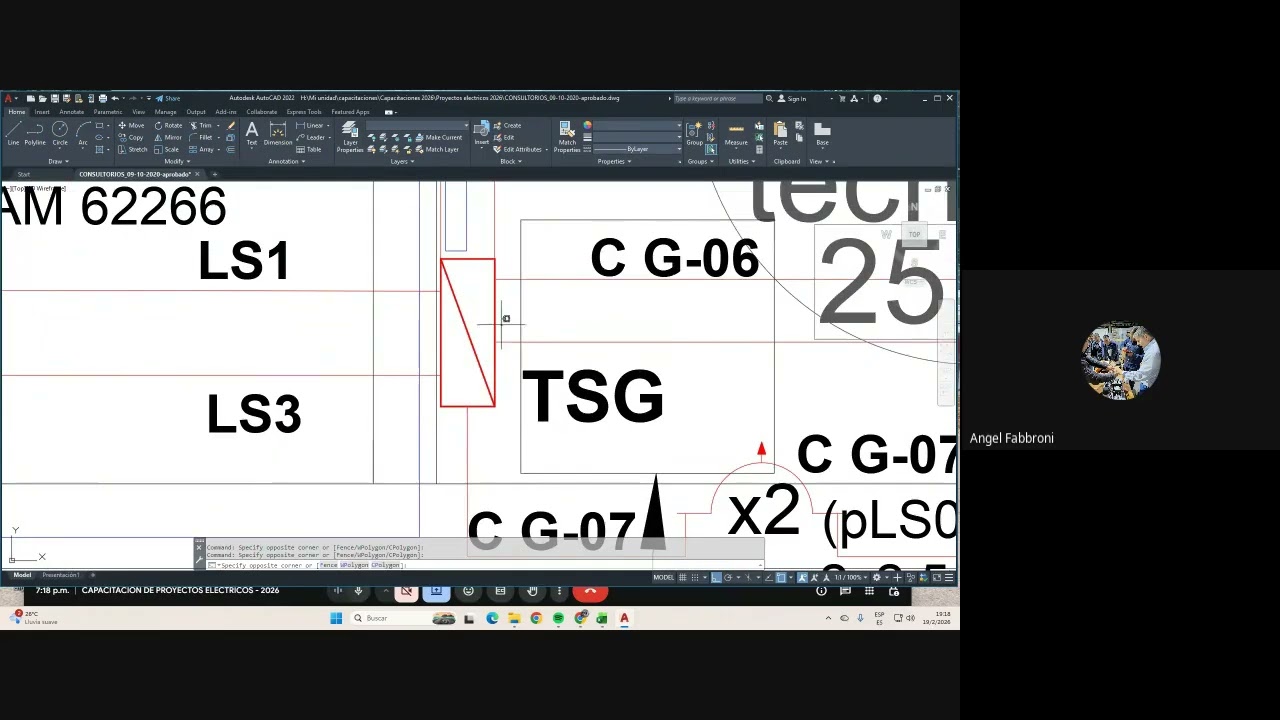Screen dimensions: 1280x720
Task: Click AutoCAD icon in the taskbar
Action: point(624,618)
